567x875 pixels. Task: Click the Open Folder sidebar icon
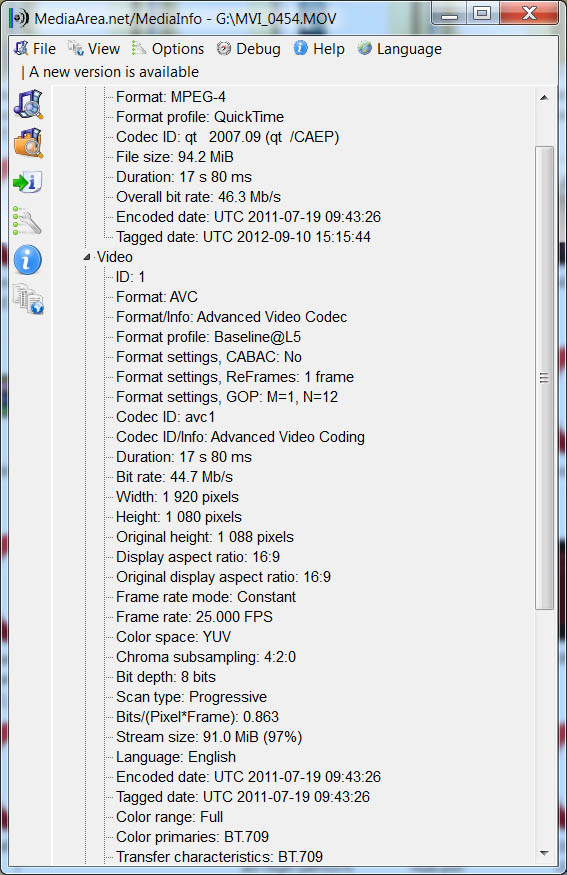tap(28, 143)
